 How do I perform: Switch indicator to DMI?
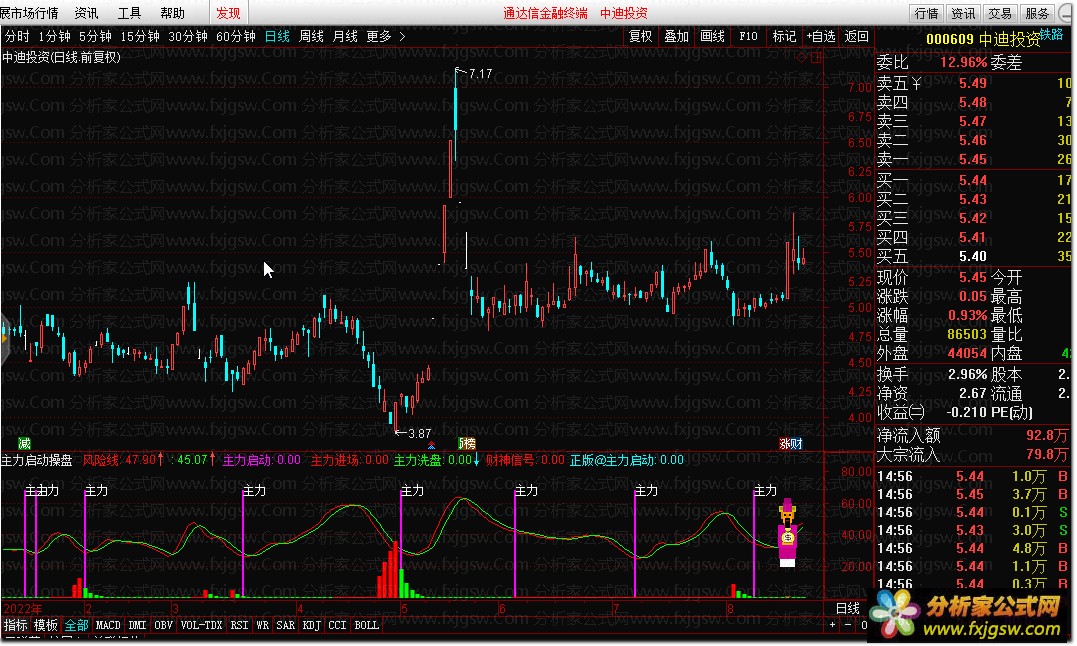[137, 625]
